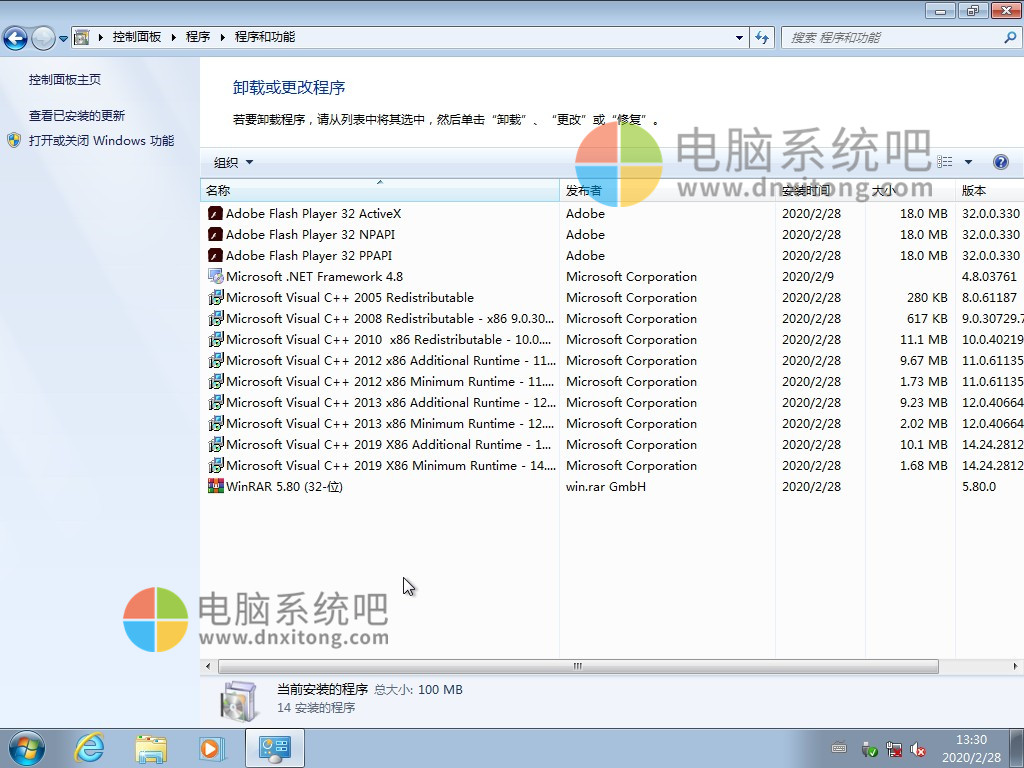Open Safely Remove Hardware tray icon
This screenshot has width=1024, height=768.
pos(869,749)
